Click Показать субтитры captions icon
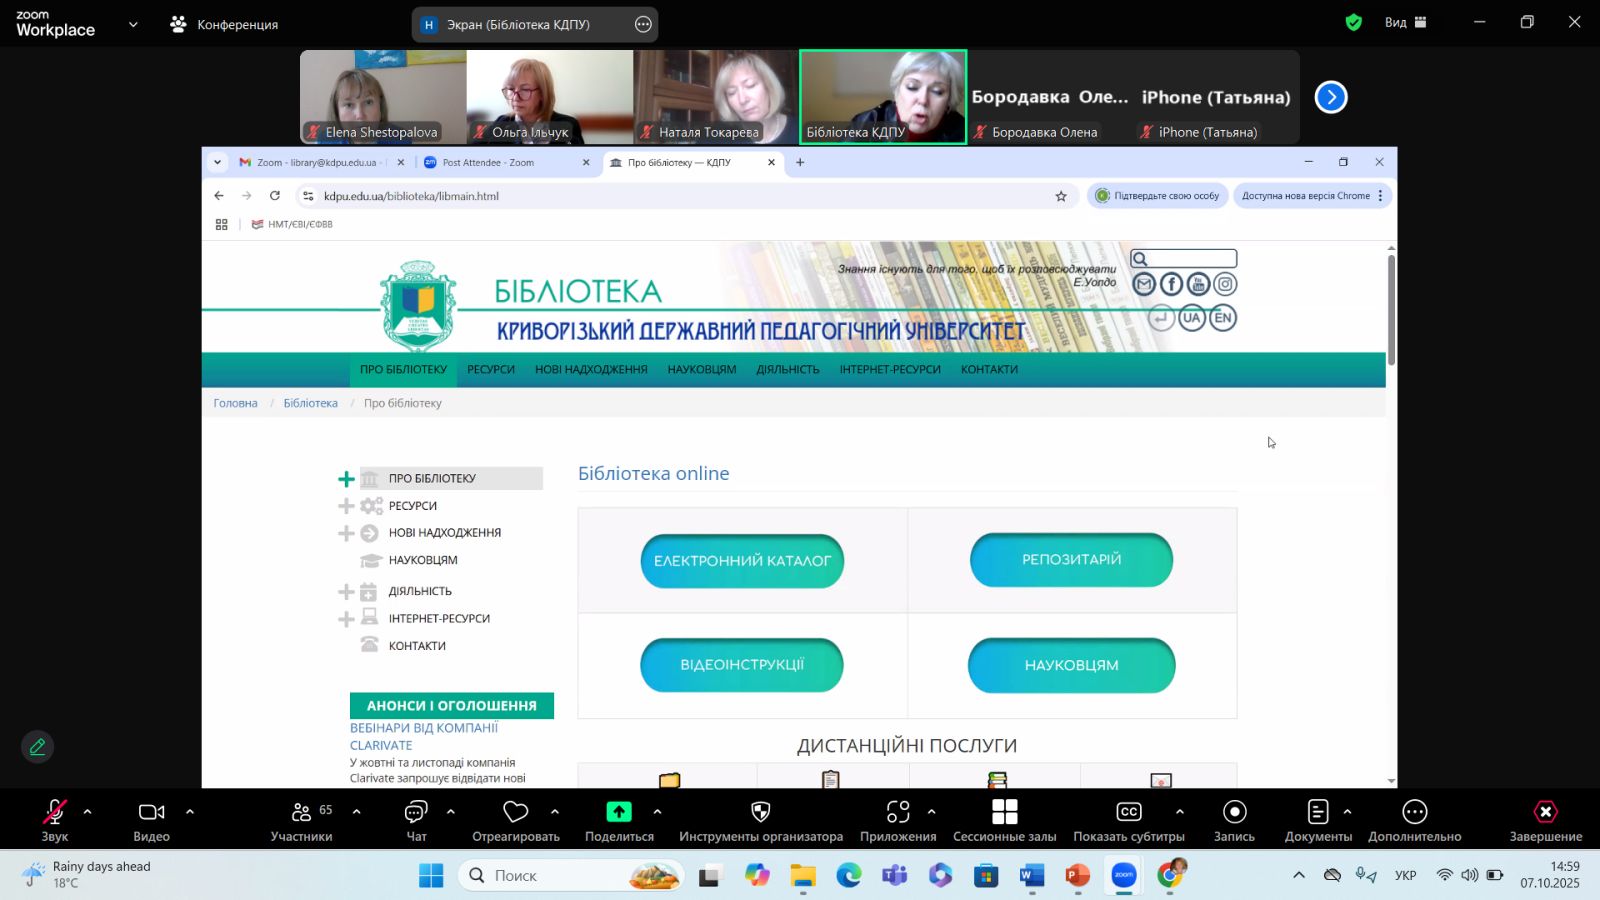1600x900 pixels. click(1128, 813)
